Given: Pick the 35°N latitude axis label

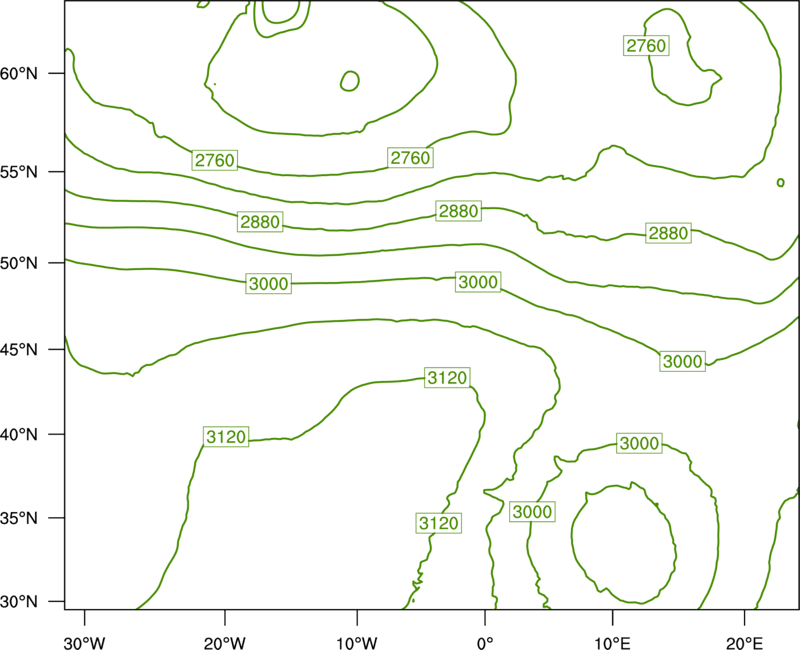Looking at the screenshot, I should [19, 518].
